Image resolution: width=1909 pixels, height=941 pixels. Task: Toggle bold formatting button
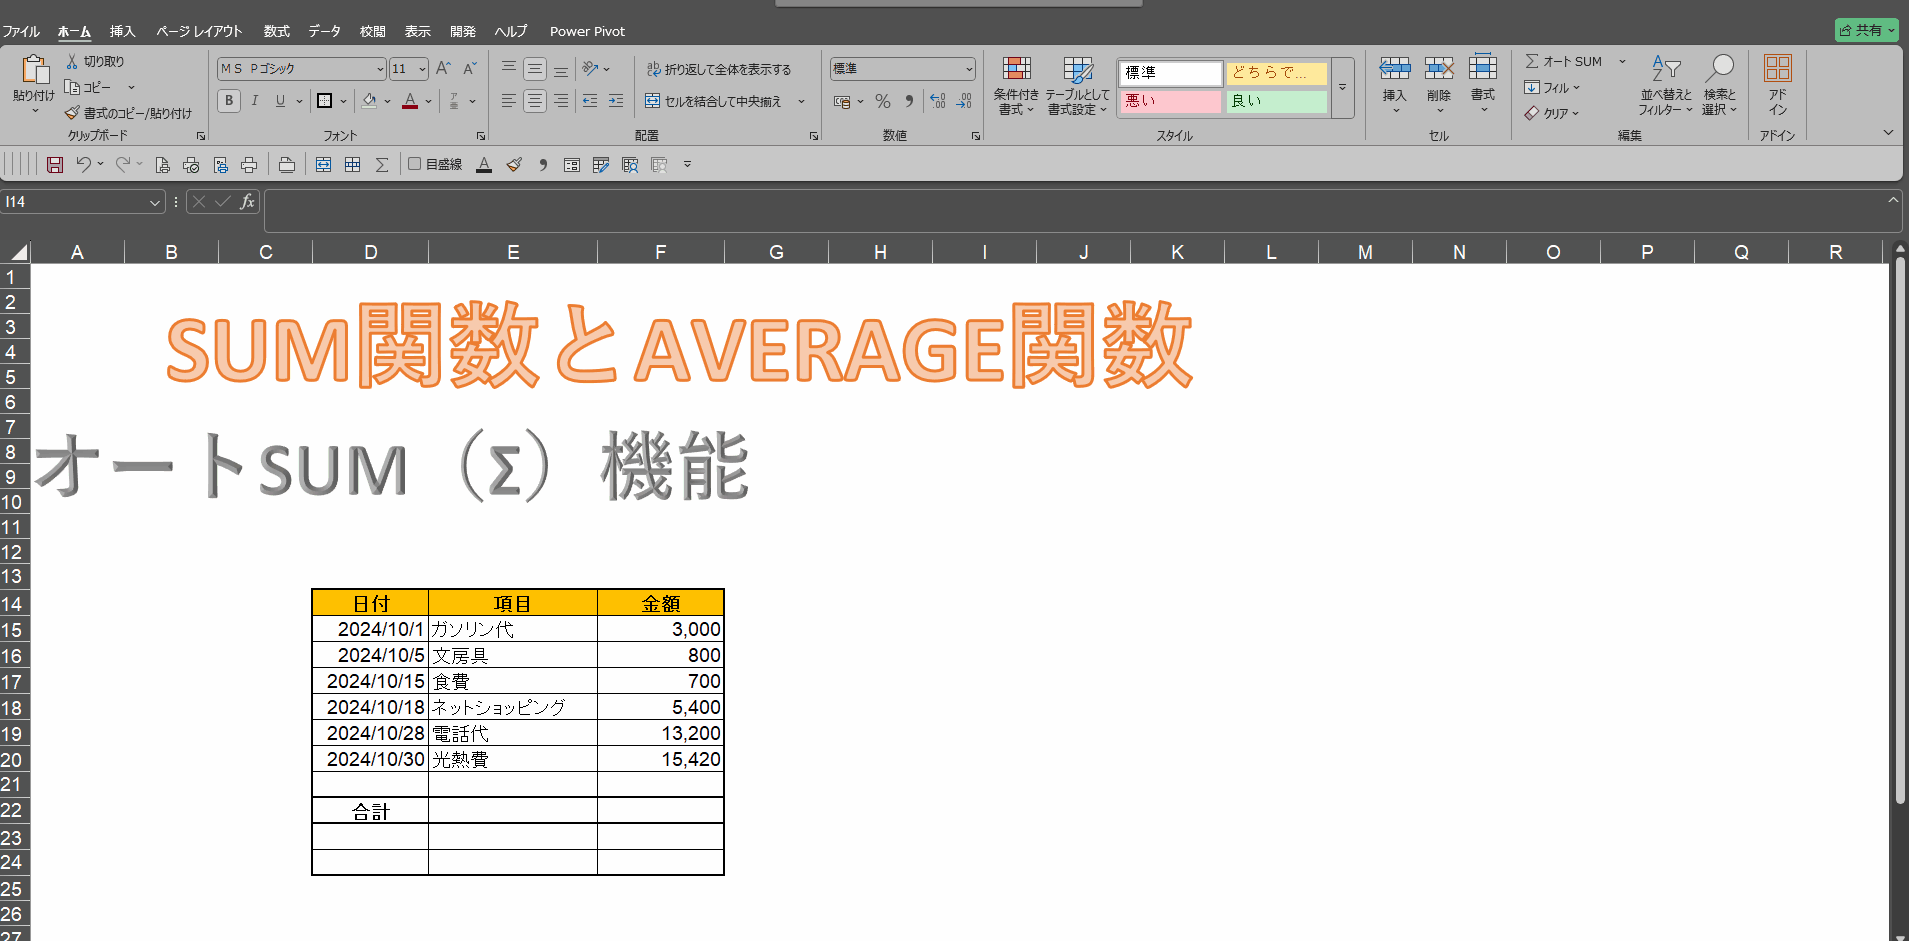click(229, 101)
